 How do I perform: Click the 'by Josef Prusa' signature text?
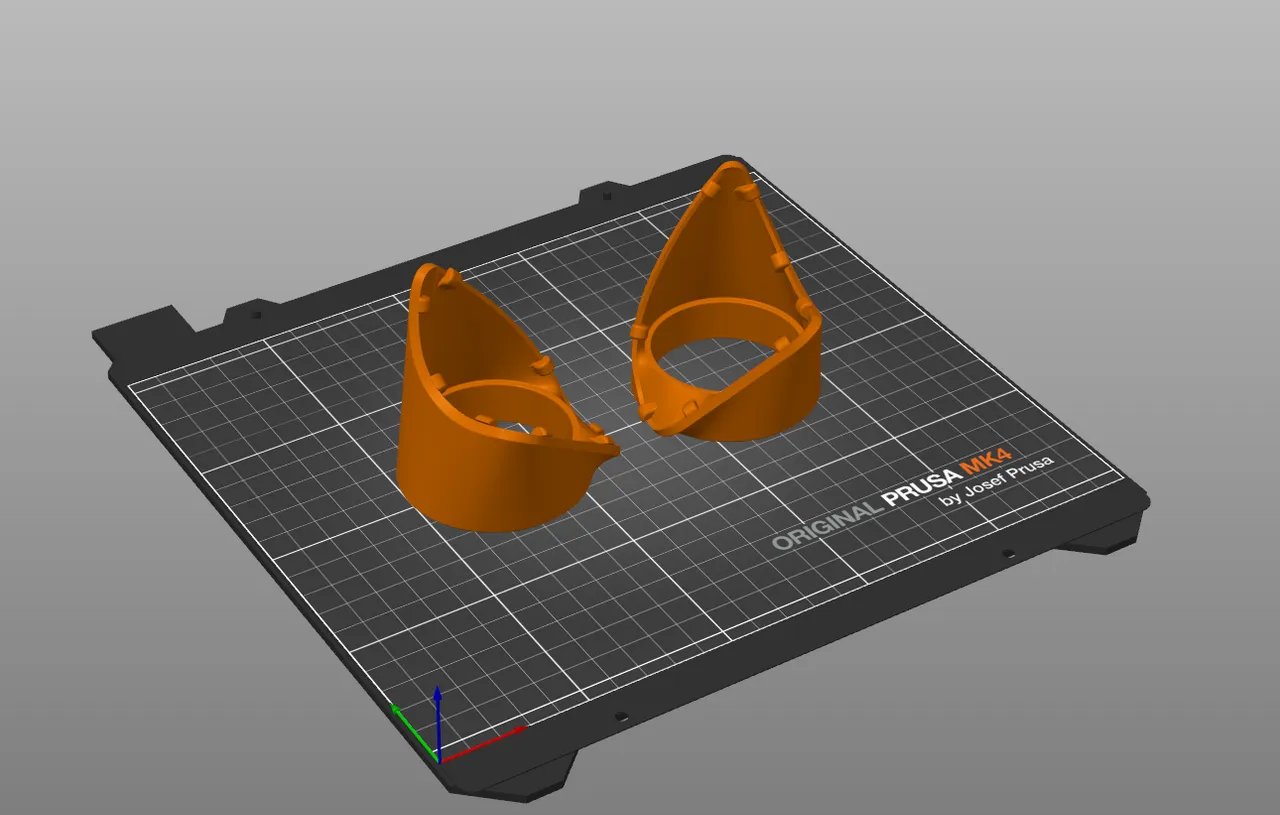coord(995,478)
